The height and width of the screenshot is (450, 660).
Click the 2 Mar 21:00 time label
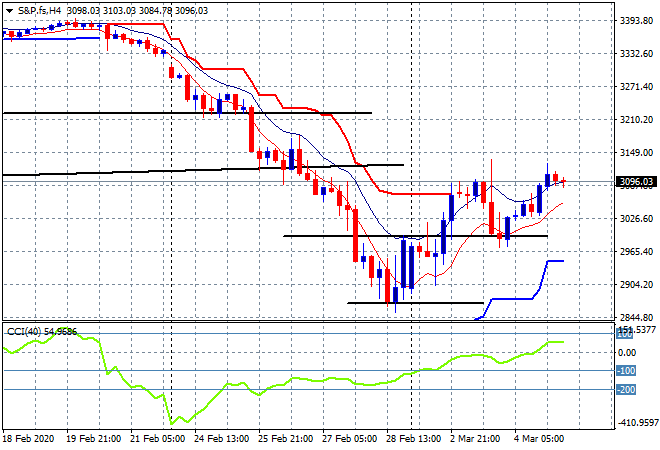pyautogui.click(x=475, y=439)
